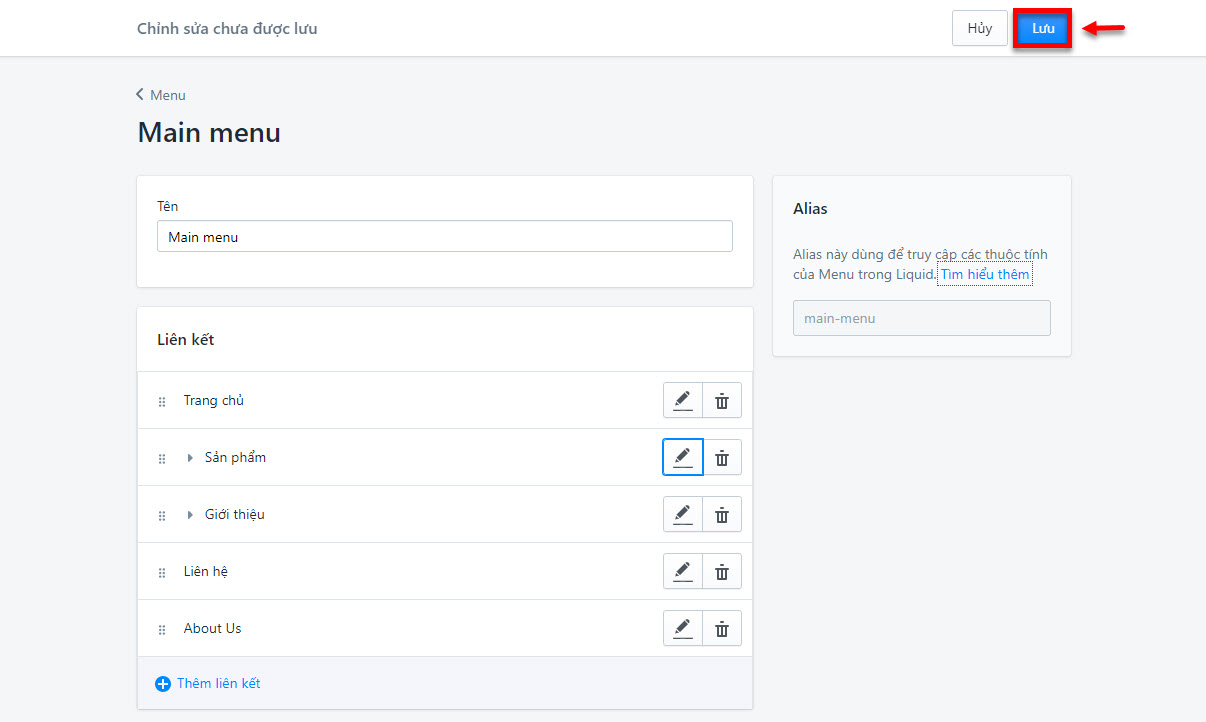Screen dimensions: 1206x722
Task: Edit the Giới thiệu menu link
Action: [683, 515]
